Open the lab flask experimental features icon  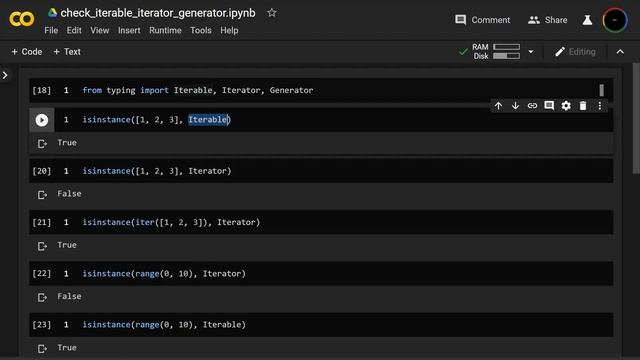click(x=587, y=20)
